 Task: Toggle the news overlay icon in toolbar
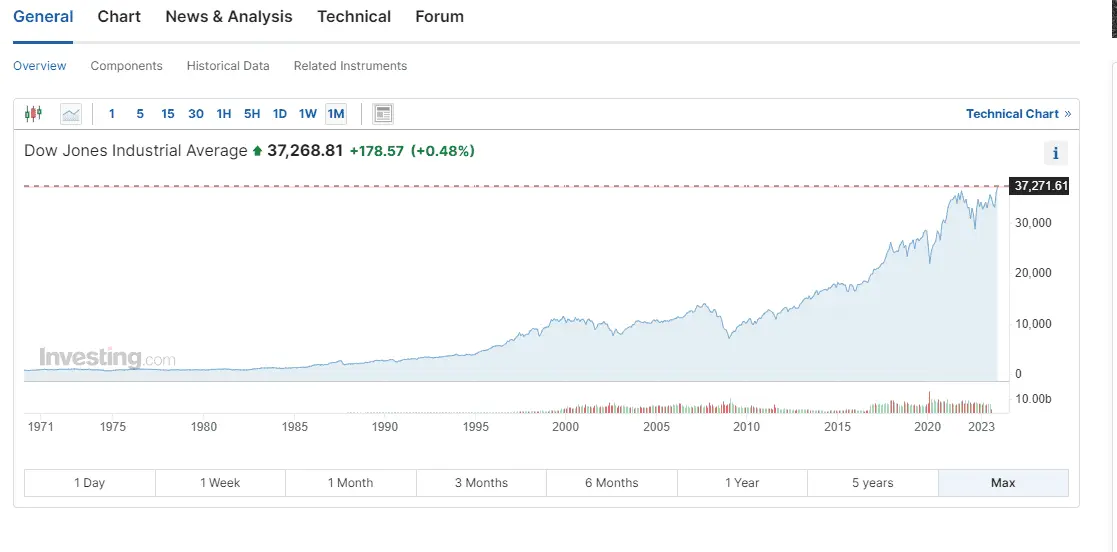[383, 114]
